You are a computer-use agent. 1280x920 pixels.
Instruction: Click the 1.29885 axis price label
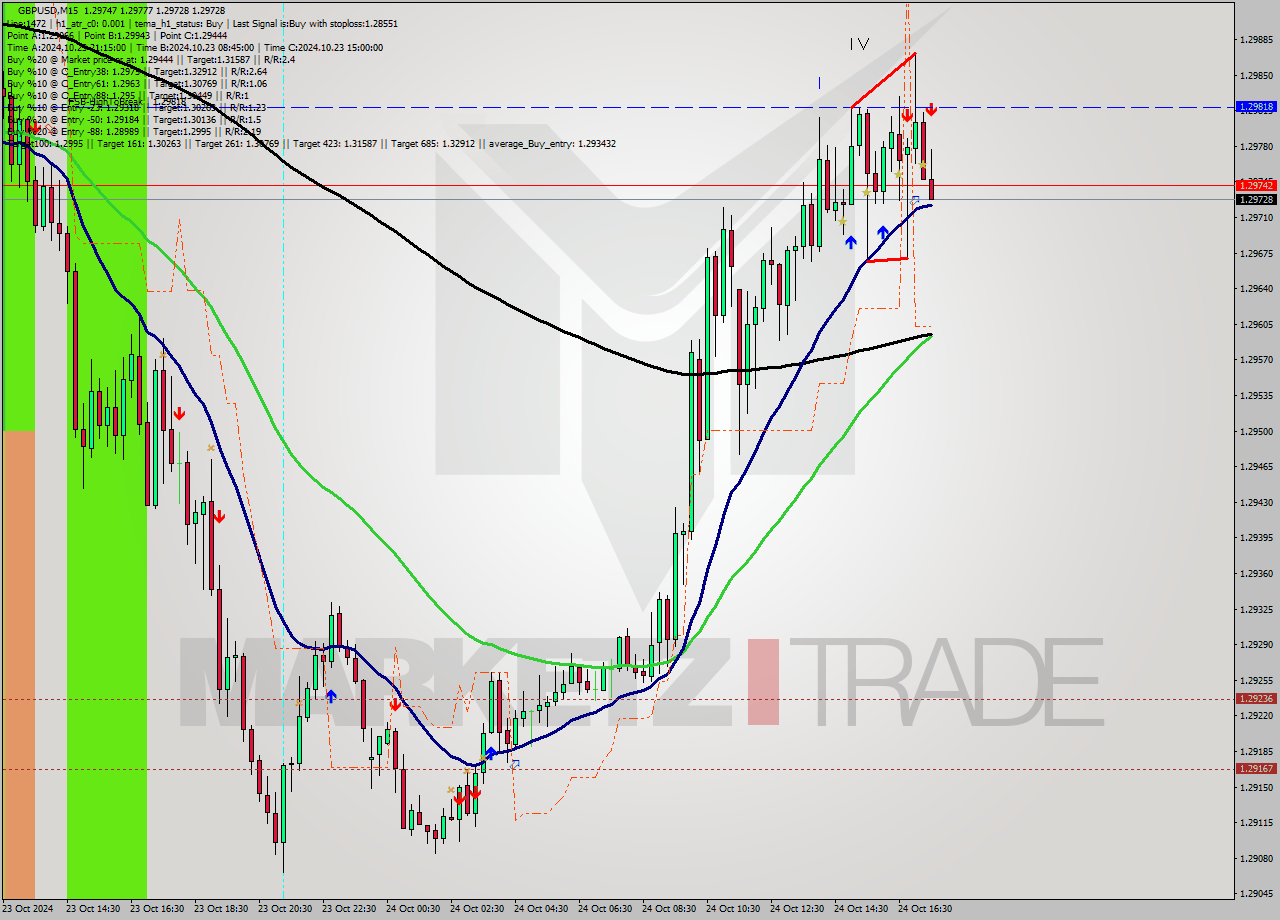[x=1256, y=40]
